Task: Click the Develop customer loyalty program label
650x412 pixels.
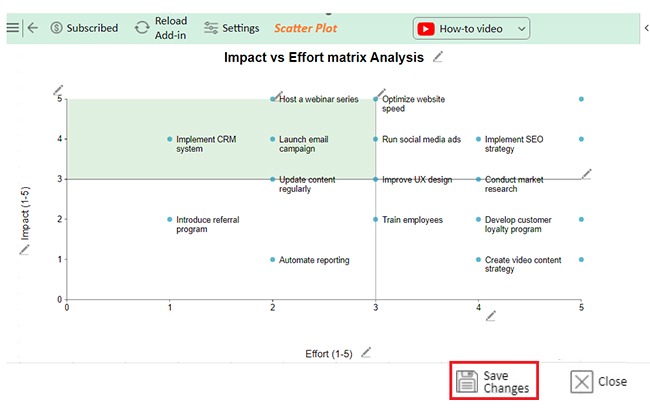Action: (x=518, y=224)
